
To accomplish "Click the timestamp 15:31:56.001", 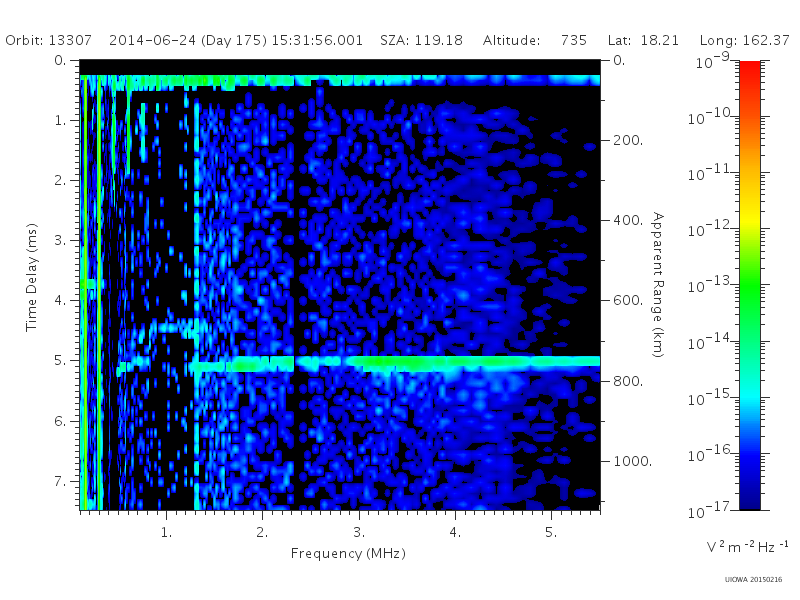I will click(317, 40).
